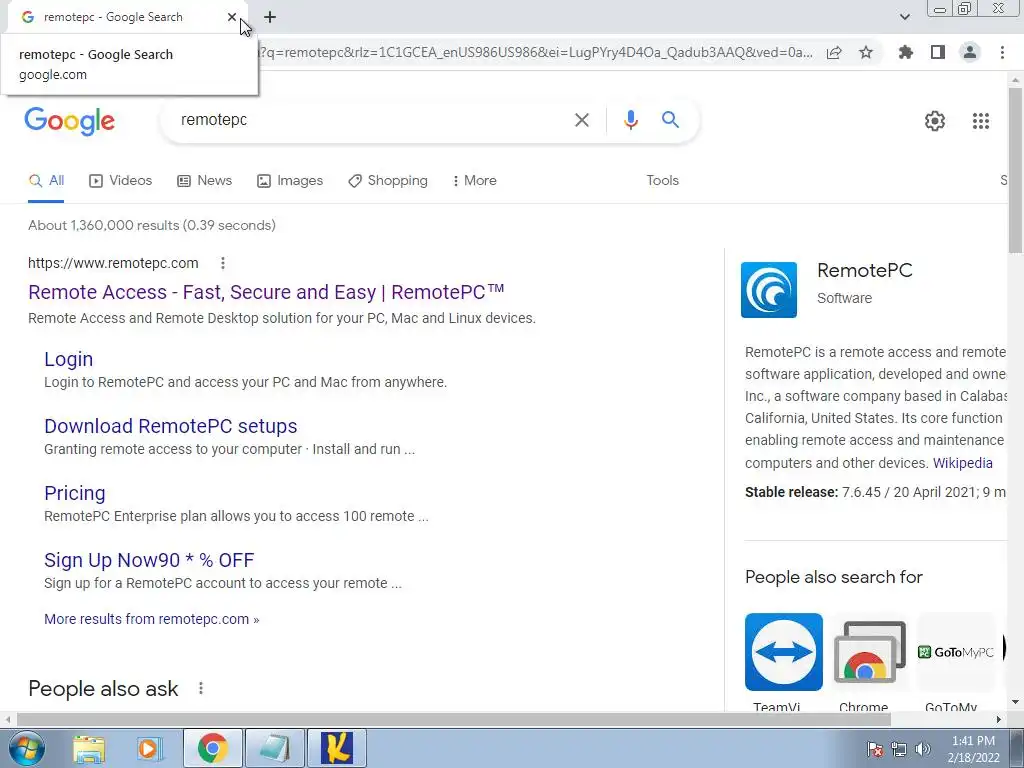This screenshot has height=768, width=1024.
Task: Click the RemotePC title in knowledge panel
Action: [x=865, y=270]
